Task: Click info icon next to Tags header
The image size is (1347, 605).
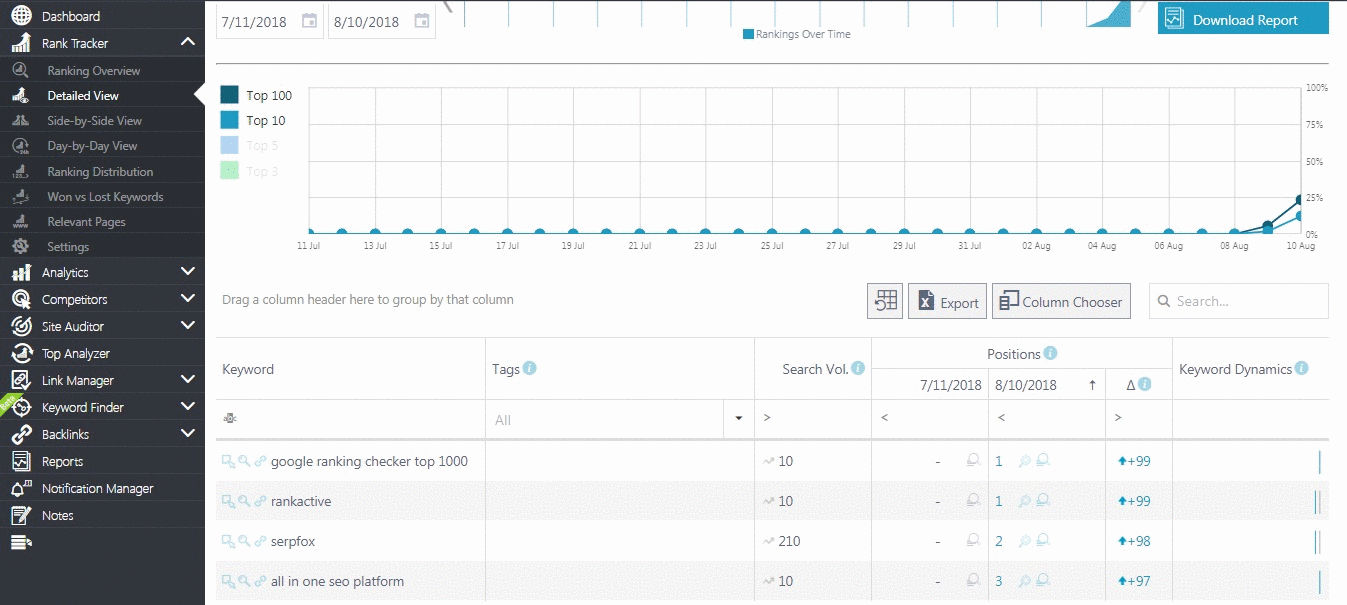Action: 530,368
